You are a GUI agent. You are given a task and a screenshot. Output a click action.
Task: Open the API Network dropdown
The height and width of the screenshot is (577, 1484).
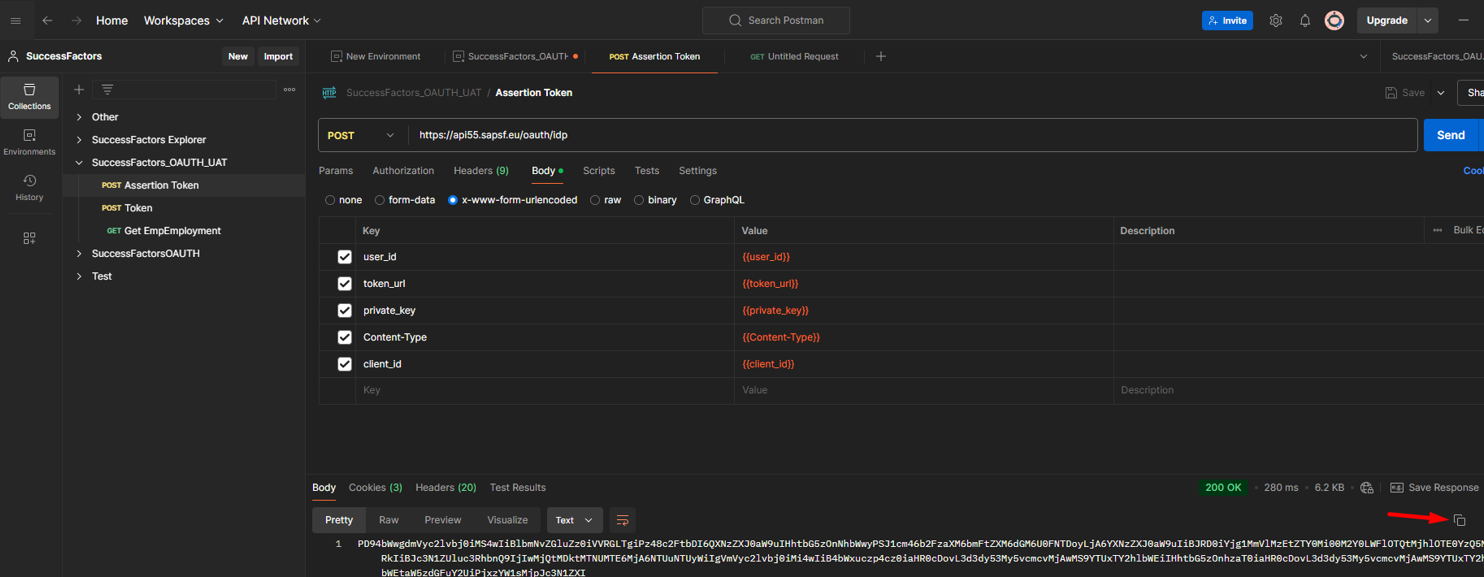click(x=281, y=20)
